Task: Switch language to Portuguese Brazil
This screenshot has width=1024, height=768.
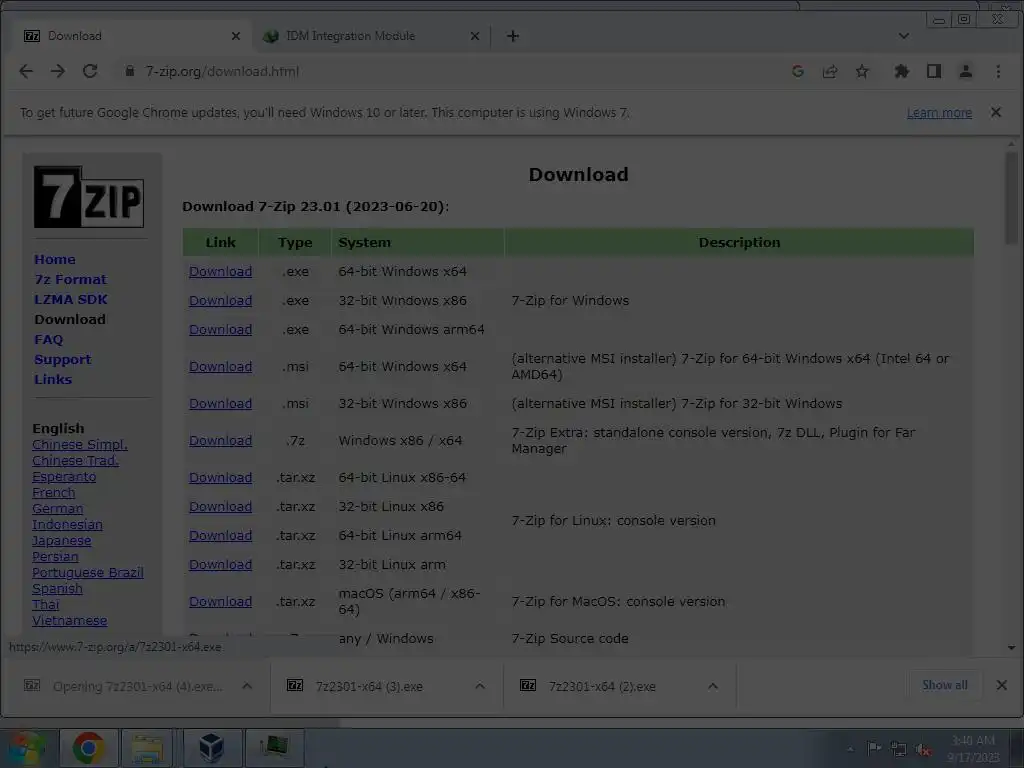Action: pyautogui.click(x=88, y=573)
